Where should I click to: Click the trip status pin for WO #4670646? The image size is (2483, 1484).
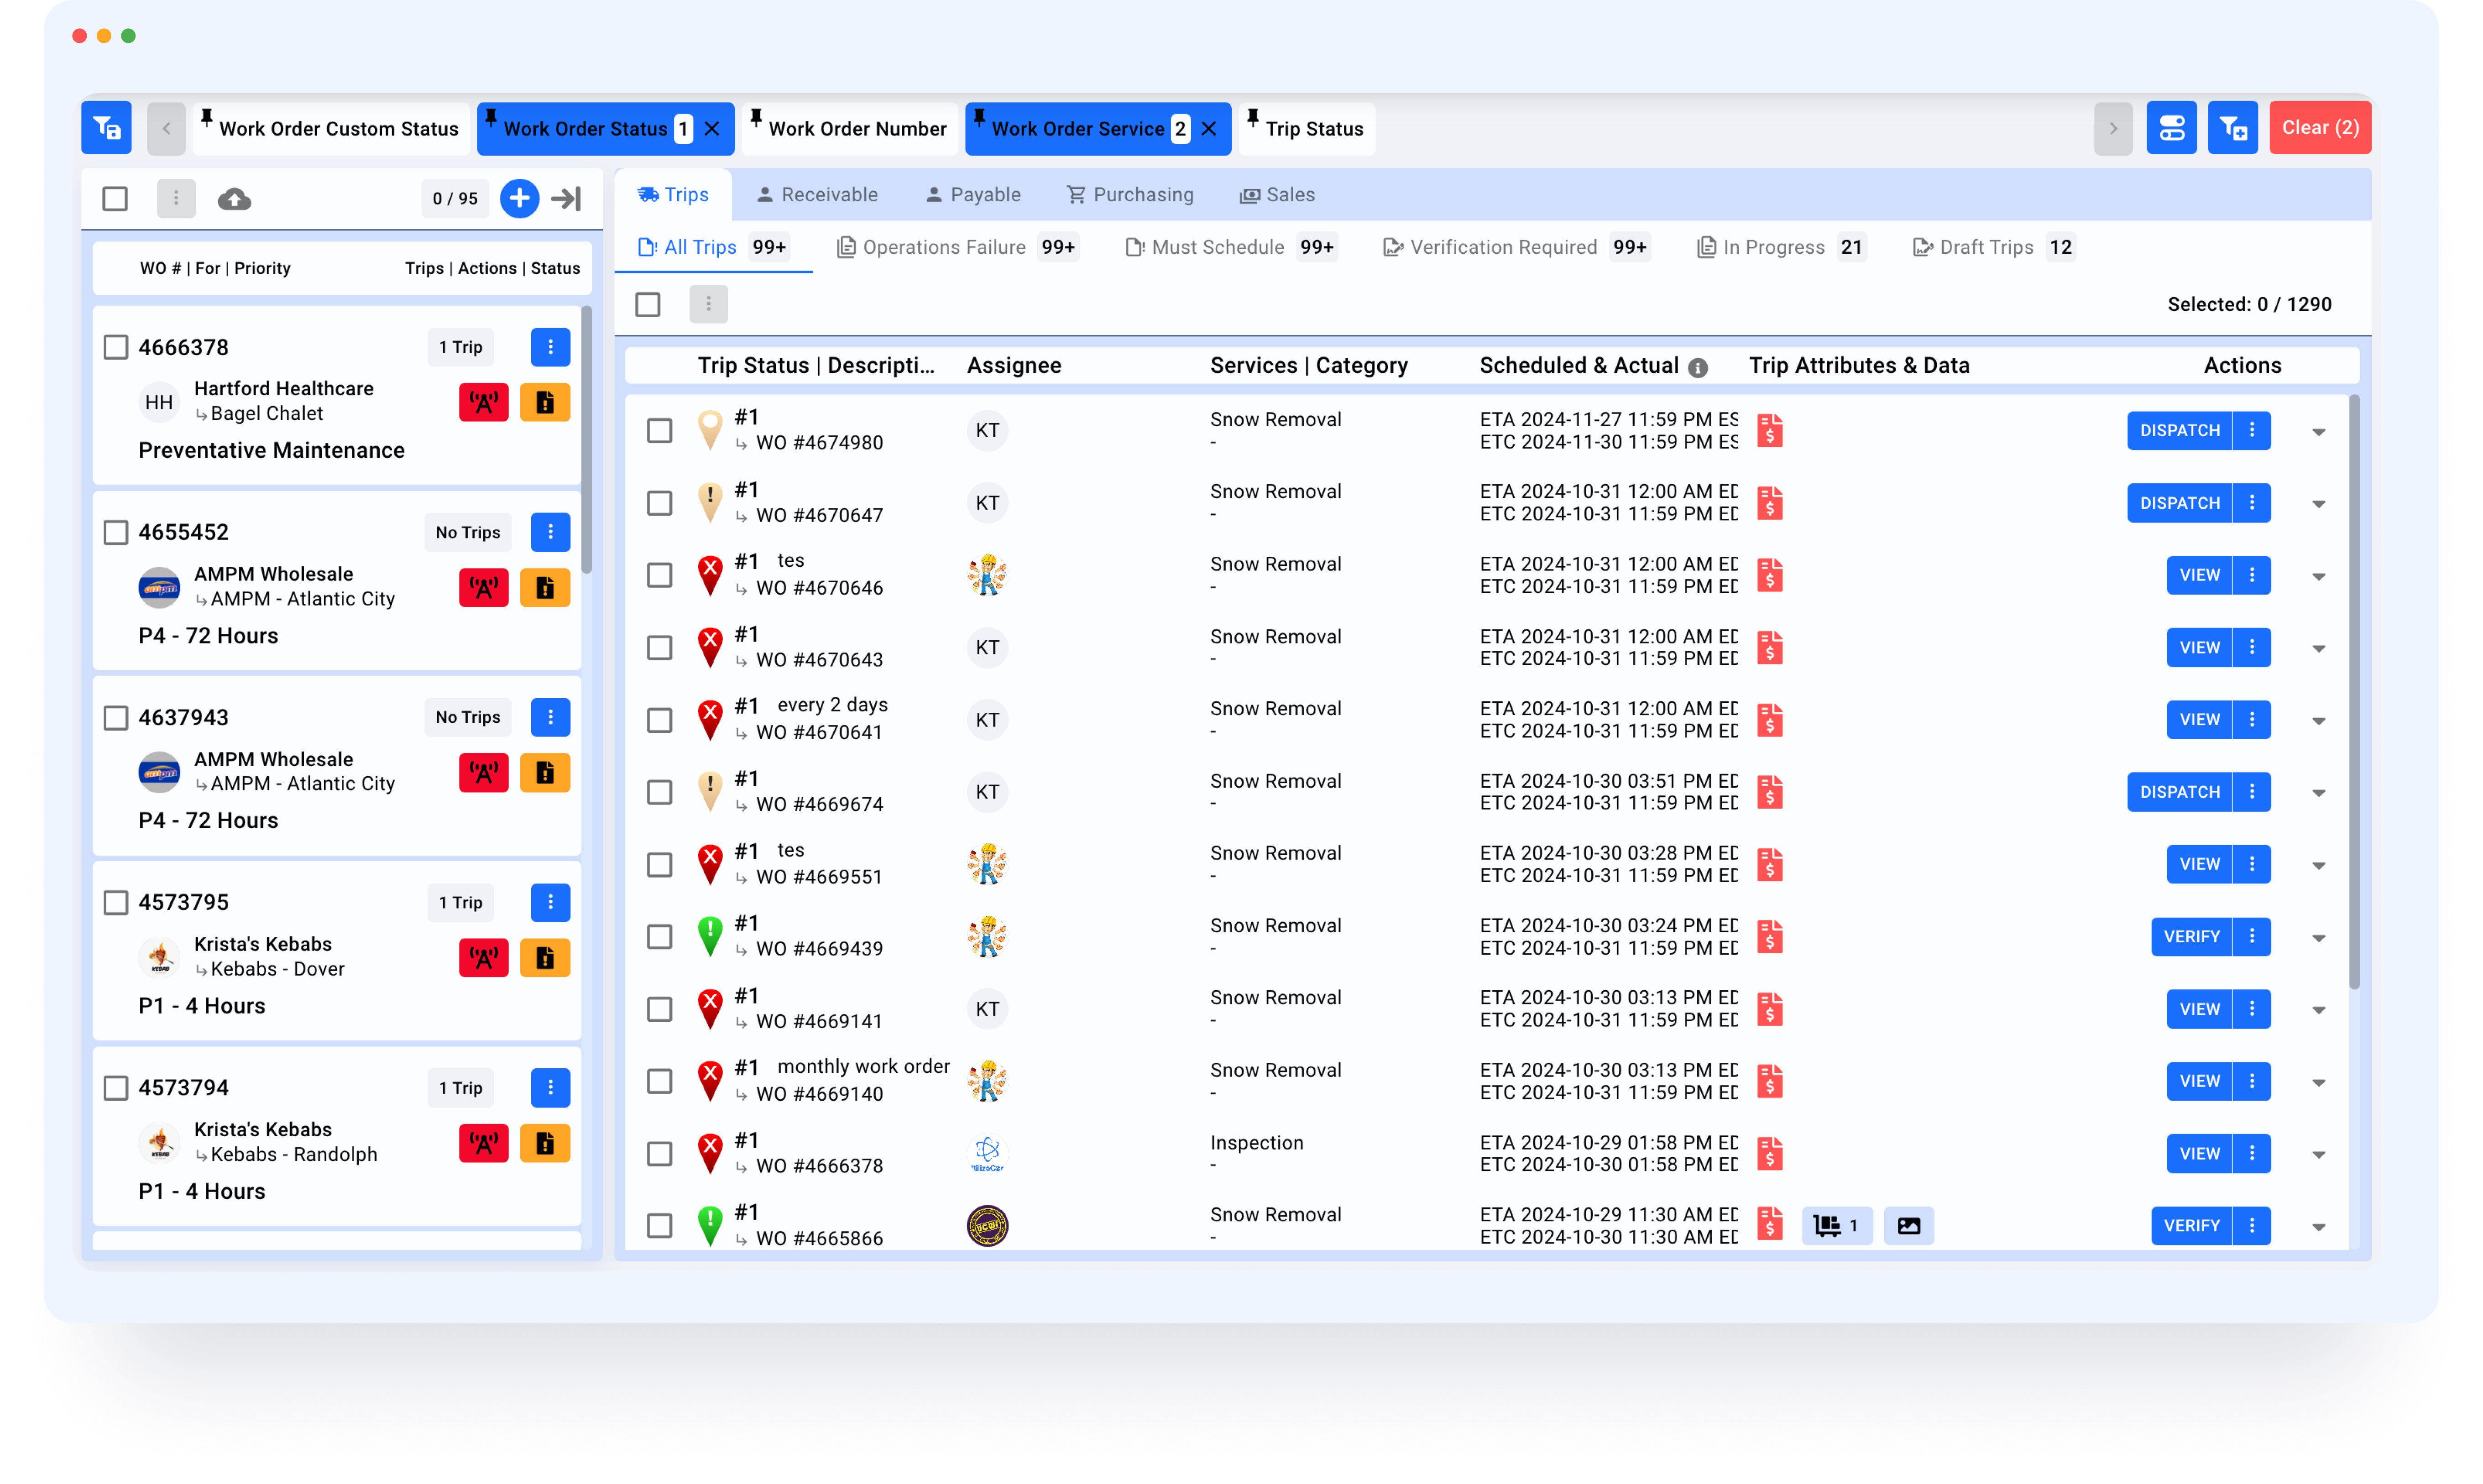pyautogui.click(x=710, y=576)
